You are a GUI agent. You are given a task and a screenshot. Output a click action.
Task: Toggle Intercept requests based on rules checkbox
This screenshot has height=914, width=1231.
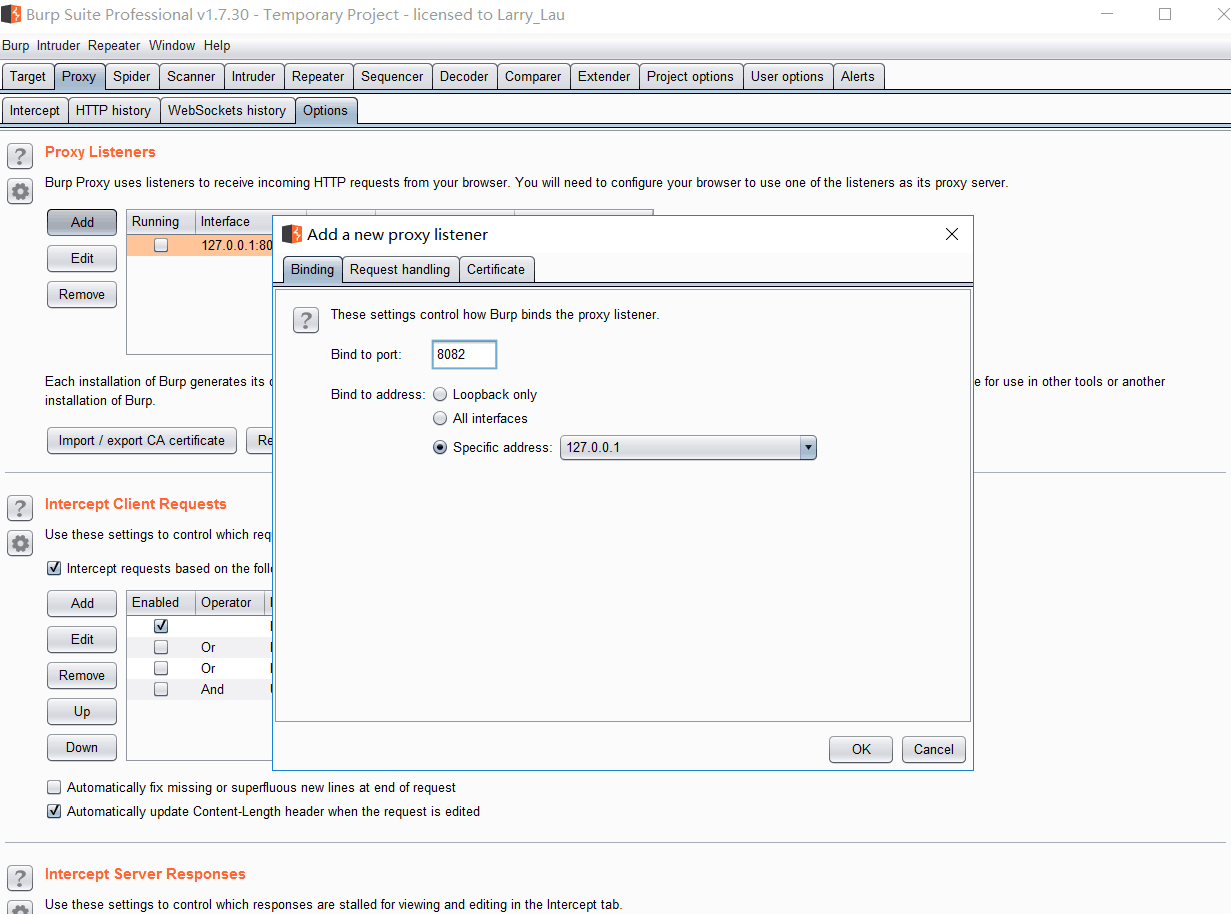coord(54,568)
